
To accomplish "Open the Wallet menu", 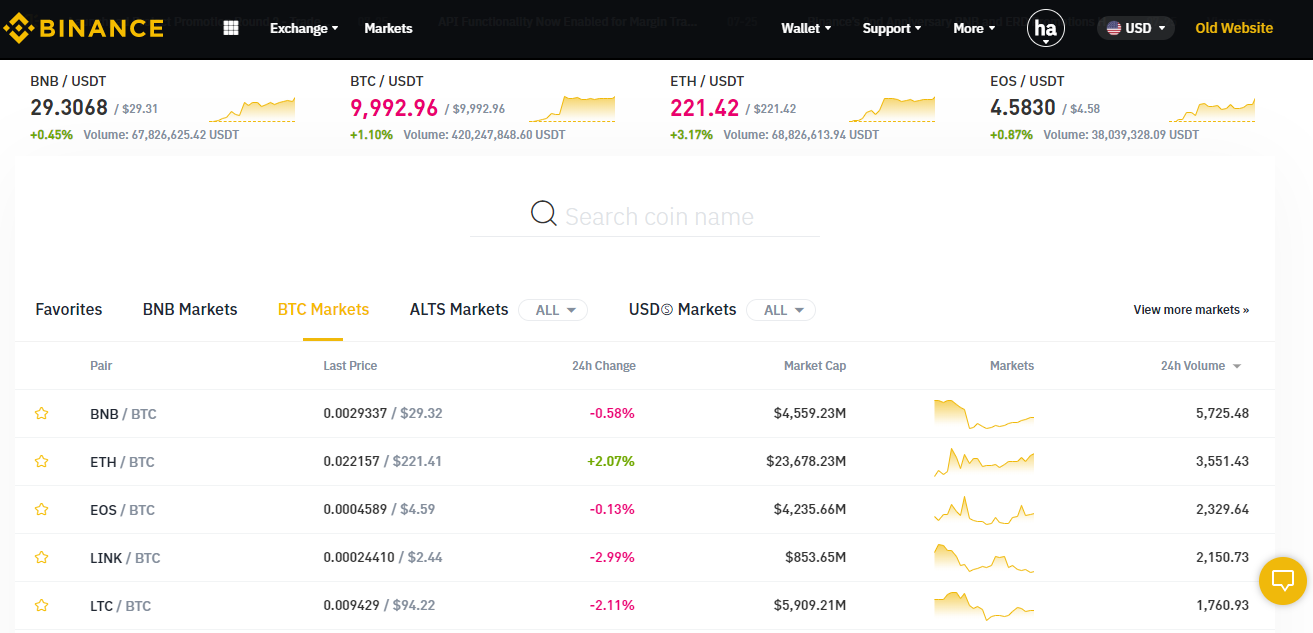I will 805,28.
